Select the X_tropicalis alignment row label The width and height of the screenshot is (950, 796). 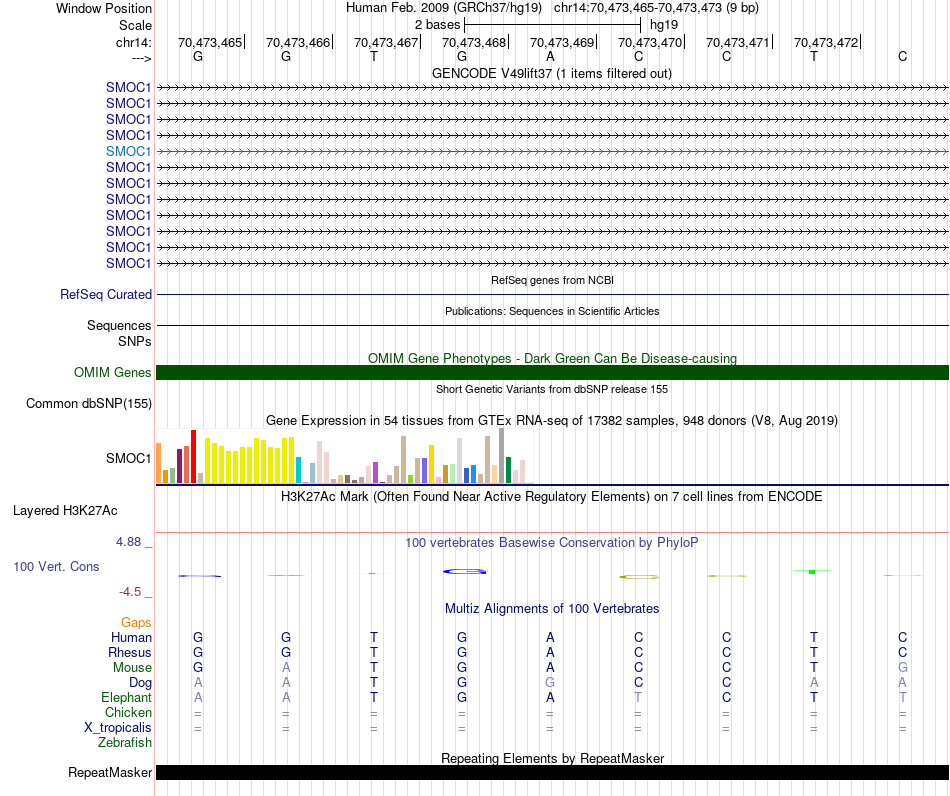[x=117, y=728]
